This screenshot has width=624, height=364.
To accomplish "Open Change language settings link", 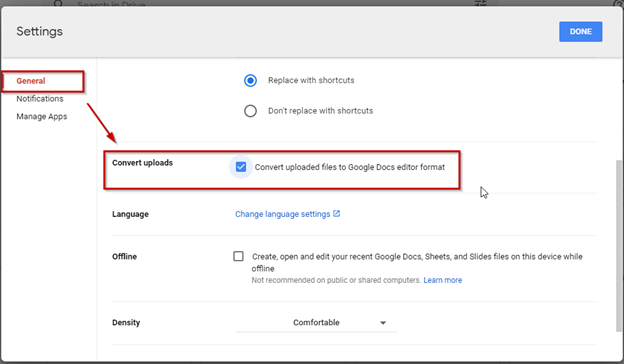I will 283,214.
